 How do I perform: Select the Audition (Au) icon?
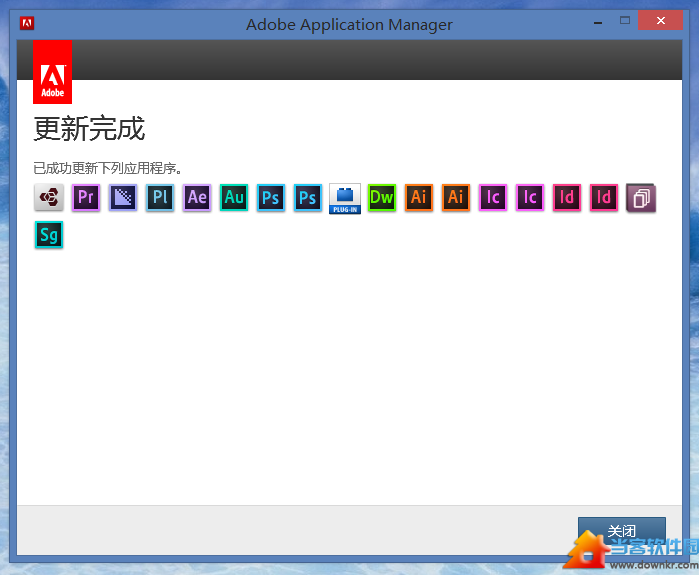234,197
